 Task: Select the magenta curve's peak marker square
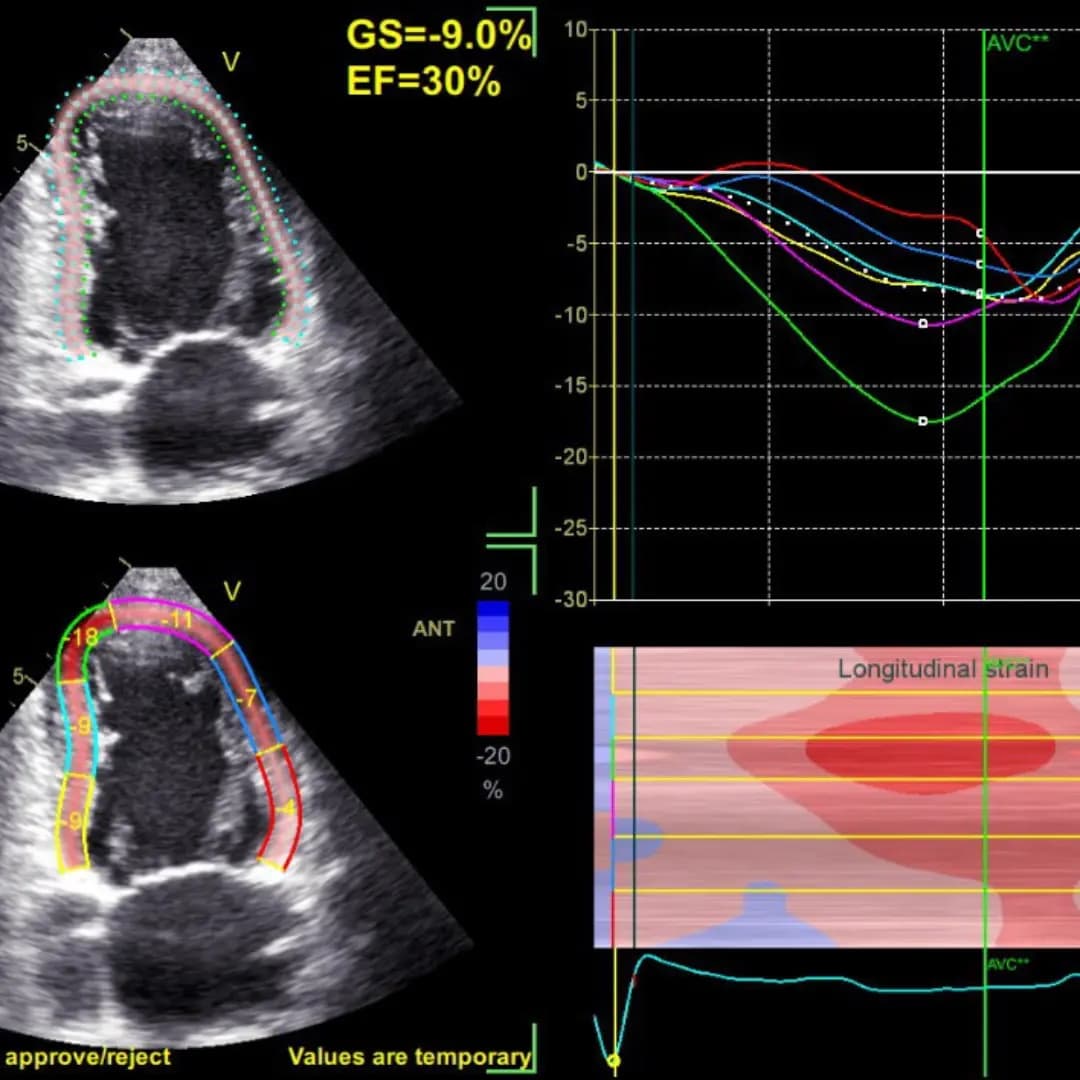[x=923, y=323]
